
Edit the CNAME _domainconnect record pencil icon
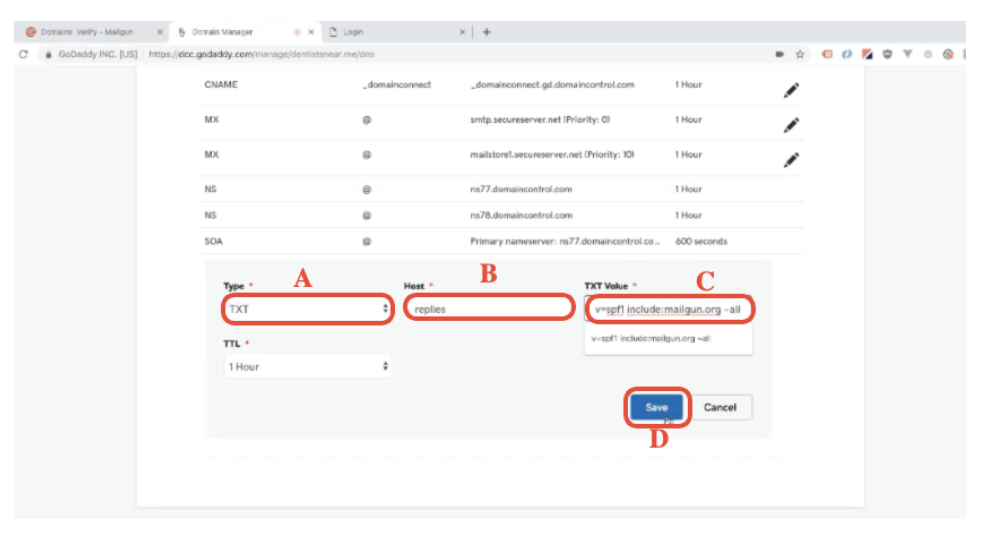point(791,90)
